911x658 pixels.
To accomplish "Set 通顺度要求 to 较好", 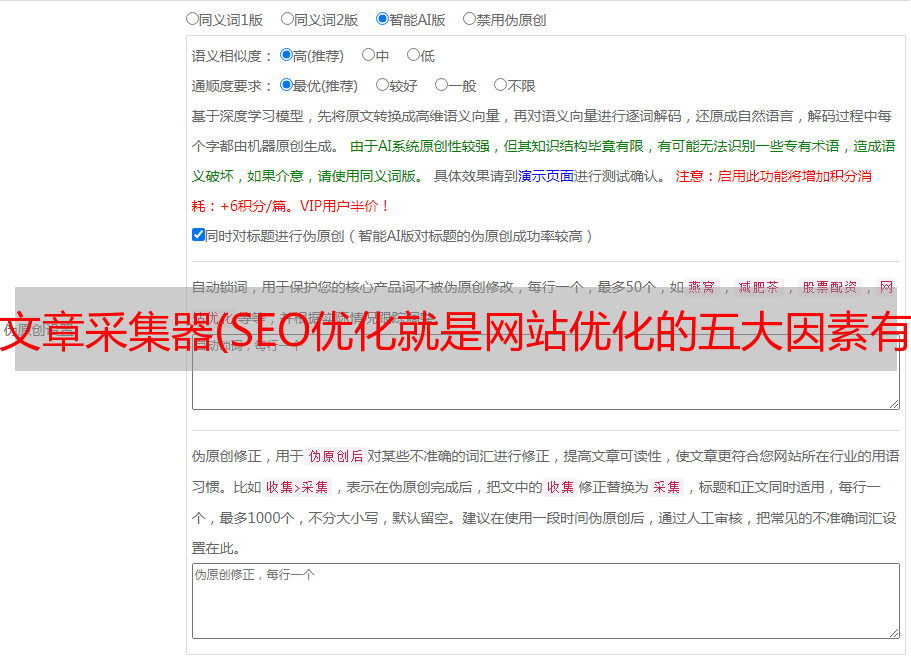I will point(382,85).
